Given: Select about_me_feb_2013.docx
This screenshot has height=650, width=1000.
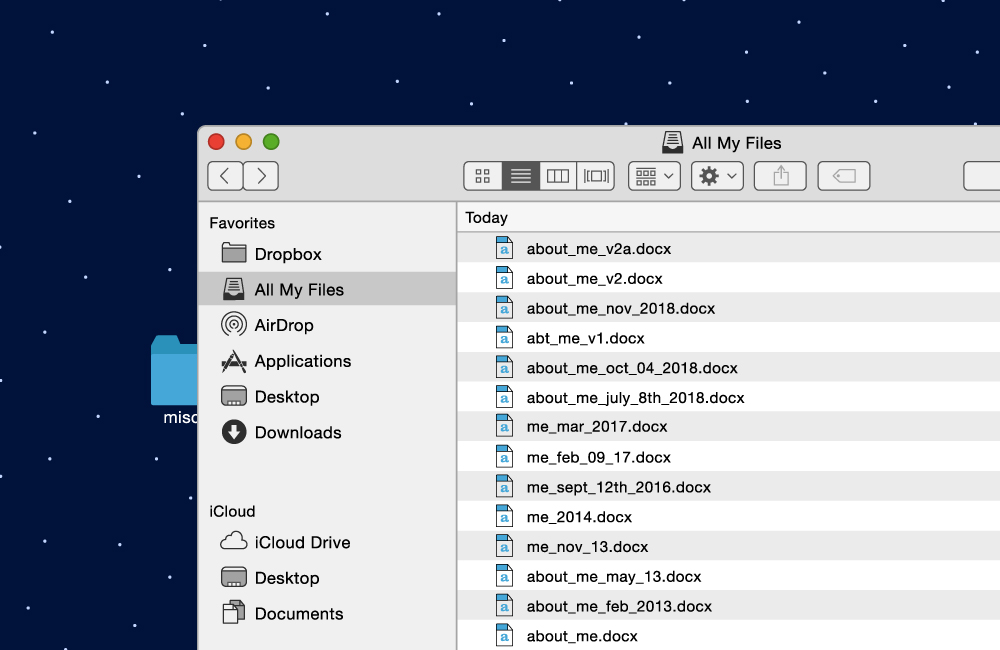Looking at the screenshot, I should coord(728,606).
